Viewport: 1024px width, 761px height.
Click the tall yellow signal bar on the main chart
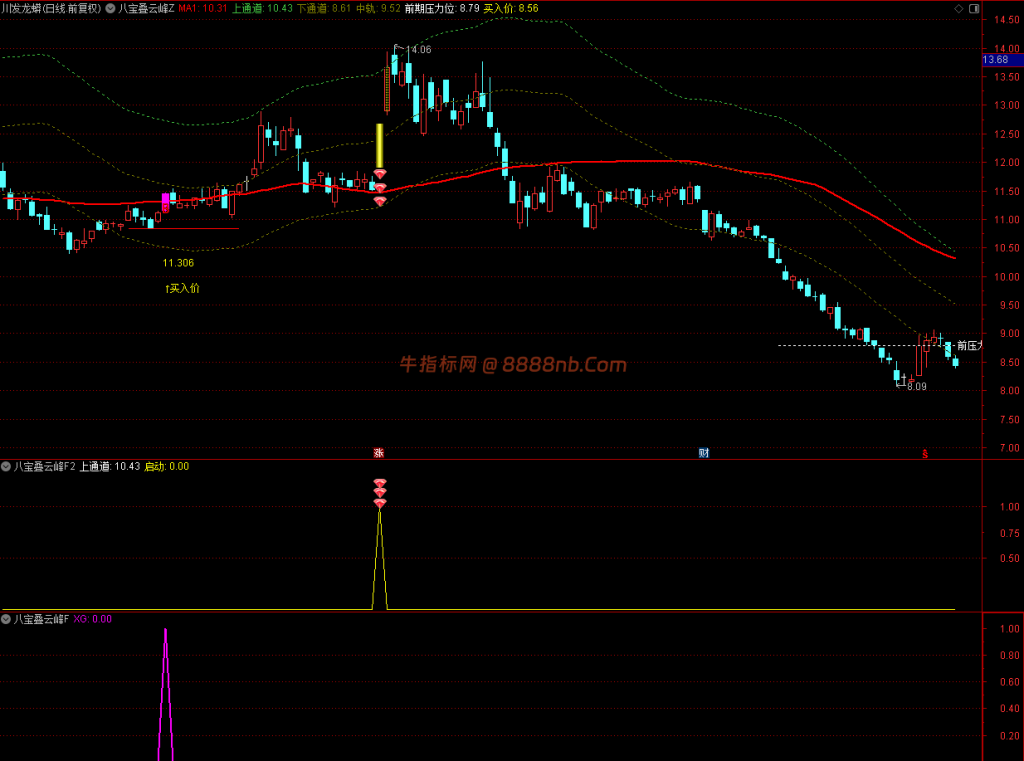[379, 146]
